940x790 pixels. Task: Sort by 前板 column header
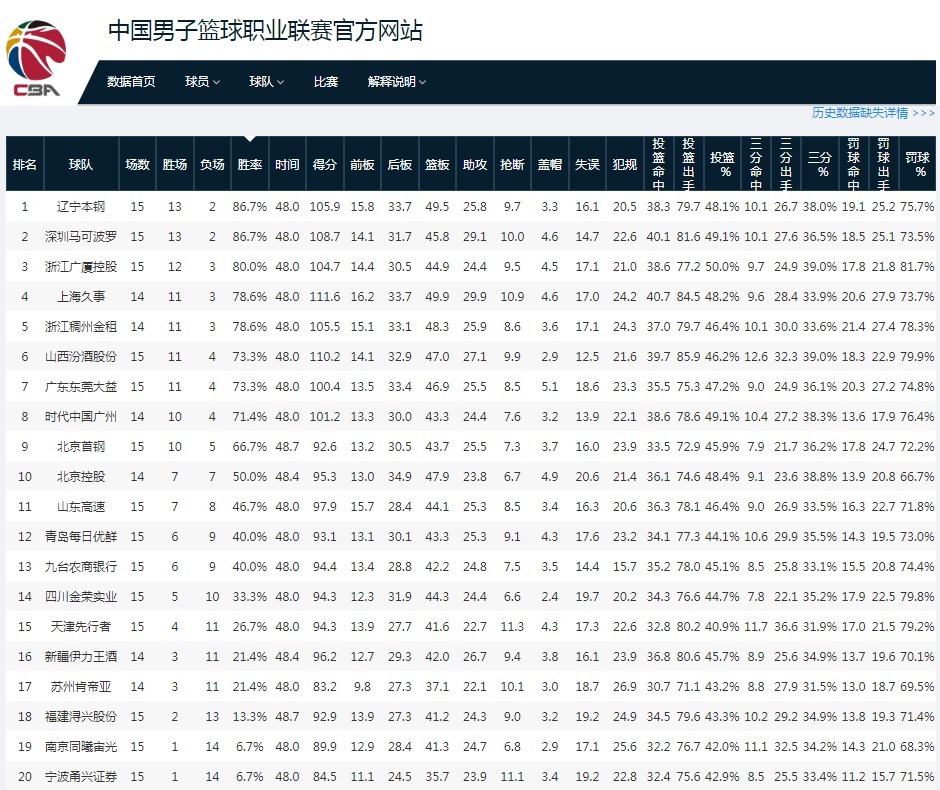362,164
